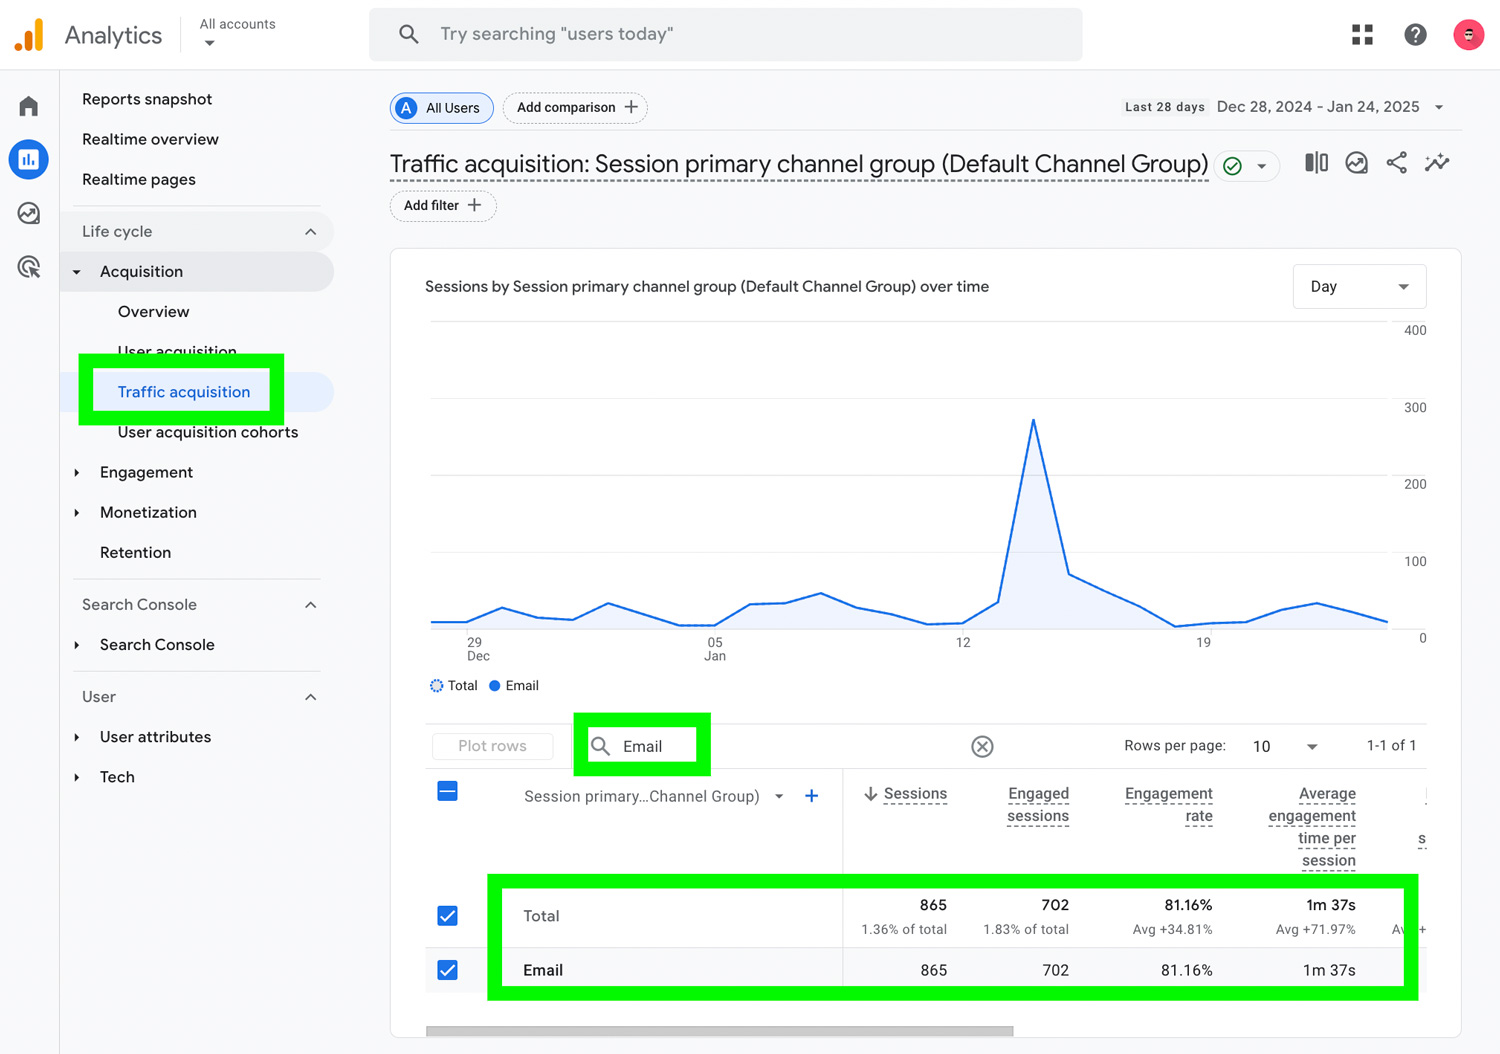Open Reports snapshot
Screen dimensions: 1500x1054
(x=147, y=99)
